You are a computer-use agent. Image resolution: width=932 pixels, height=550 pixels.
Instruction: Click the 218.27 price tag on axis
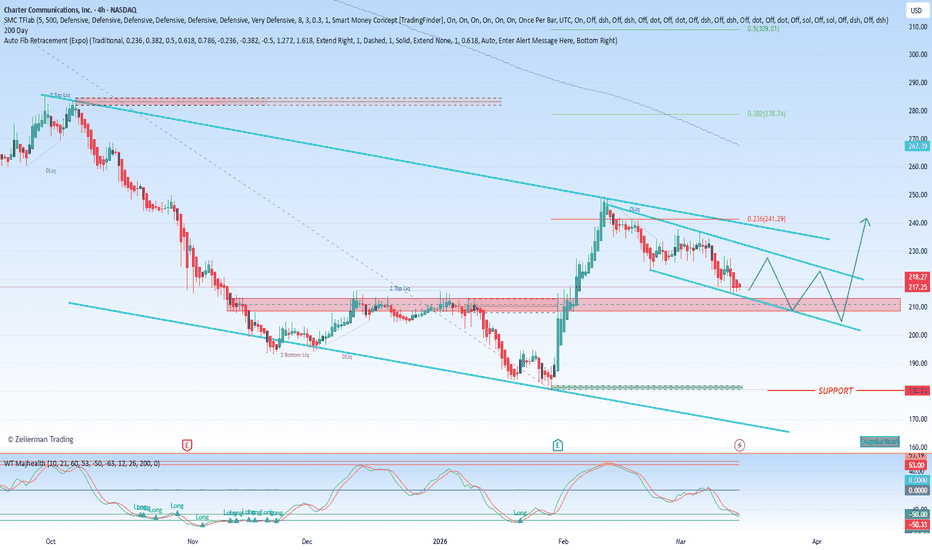(918, 277)
